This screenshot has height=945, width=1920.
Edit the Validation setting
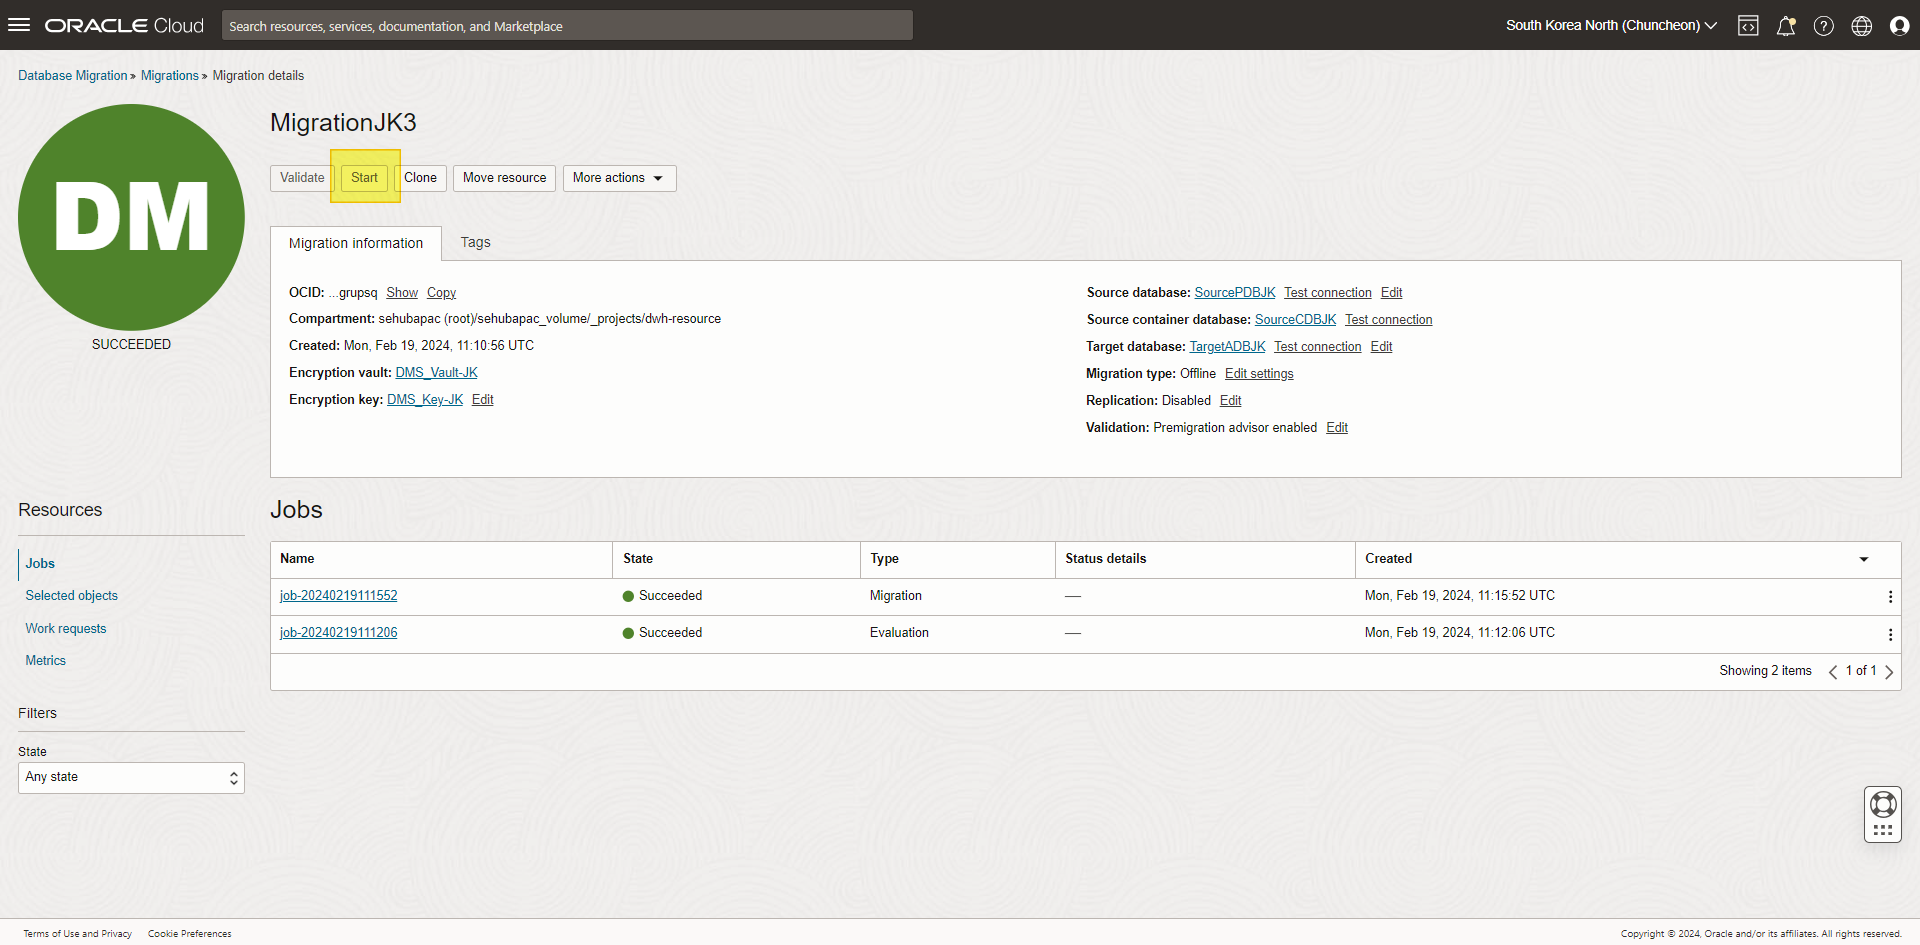(x=1337, y=428)
